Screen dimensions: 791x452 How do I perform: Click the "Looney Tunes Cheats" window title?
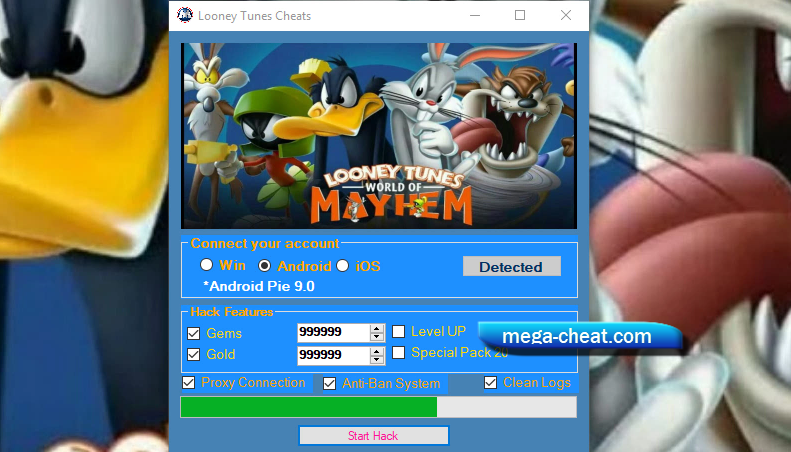pos(254,16)
